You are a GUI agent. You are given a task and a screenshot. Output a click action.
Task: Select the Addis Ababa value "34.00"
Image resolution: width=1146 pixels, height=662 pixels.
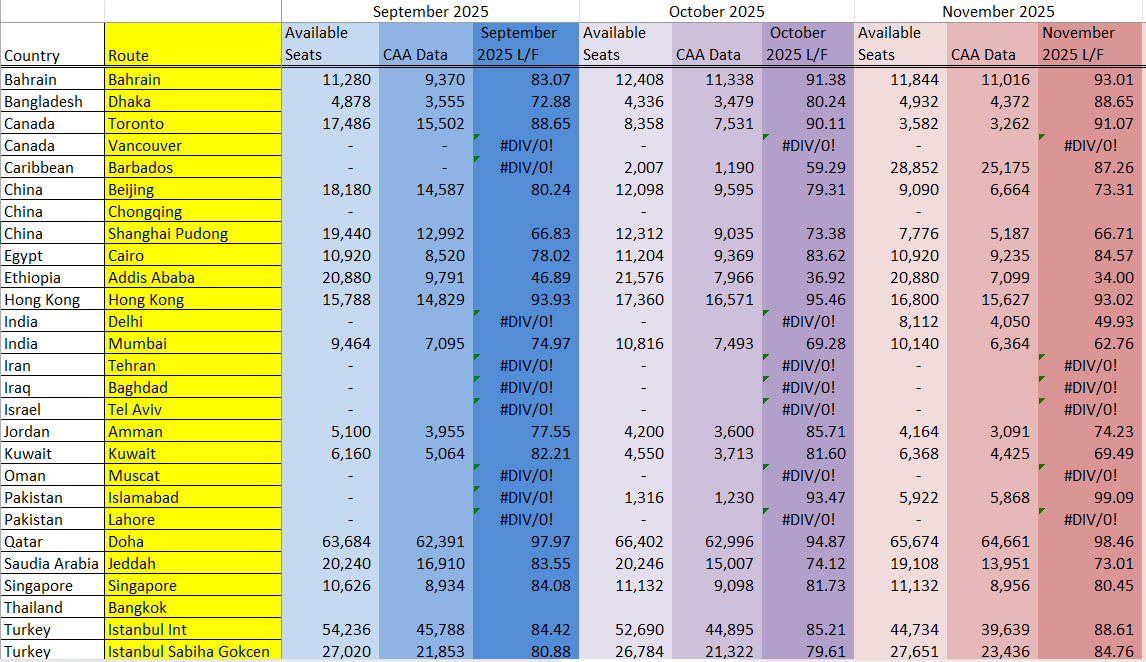[1114, 277]
